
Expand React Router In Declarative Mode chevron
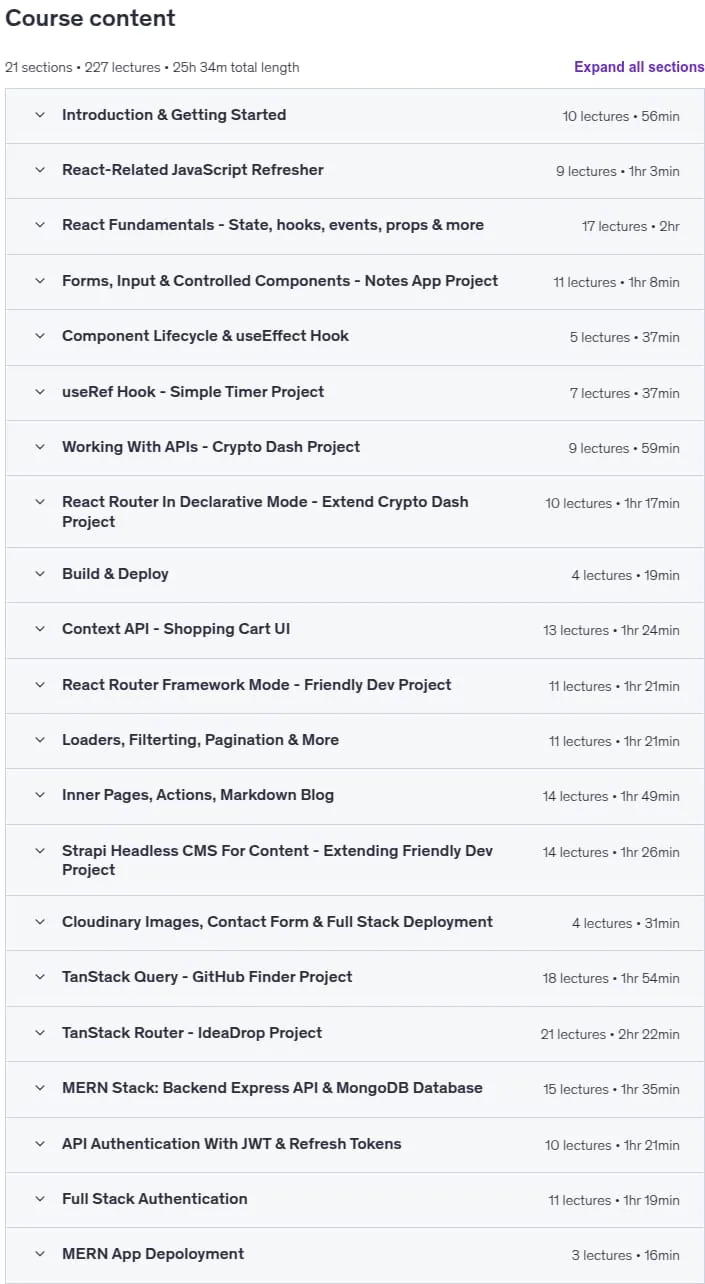[40, 502]
